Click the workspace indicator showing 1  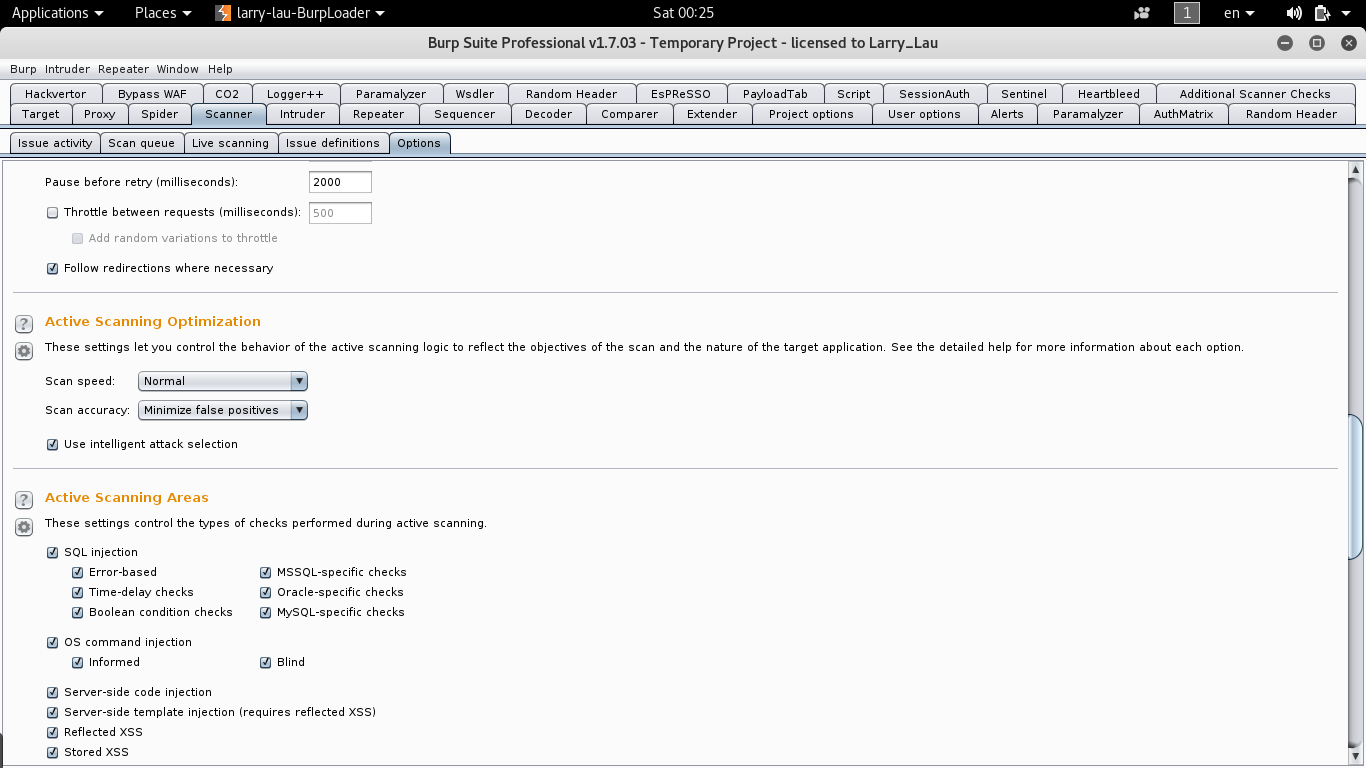[x=1186, y=13]
